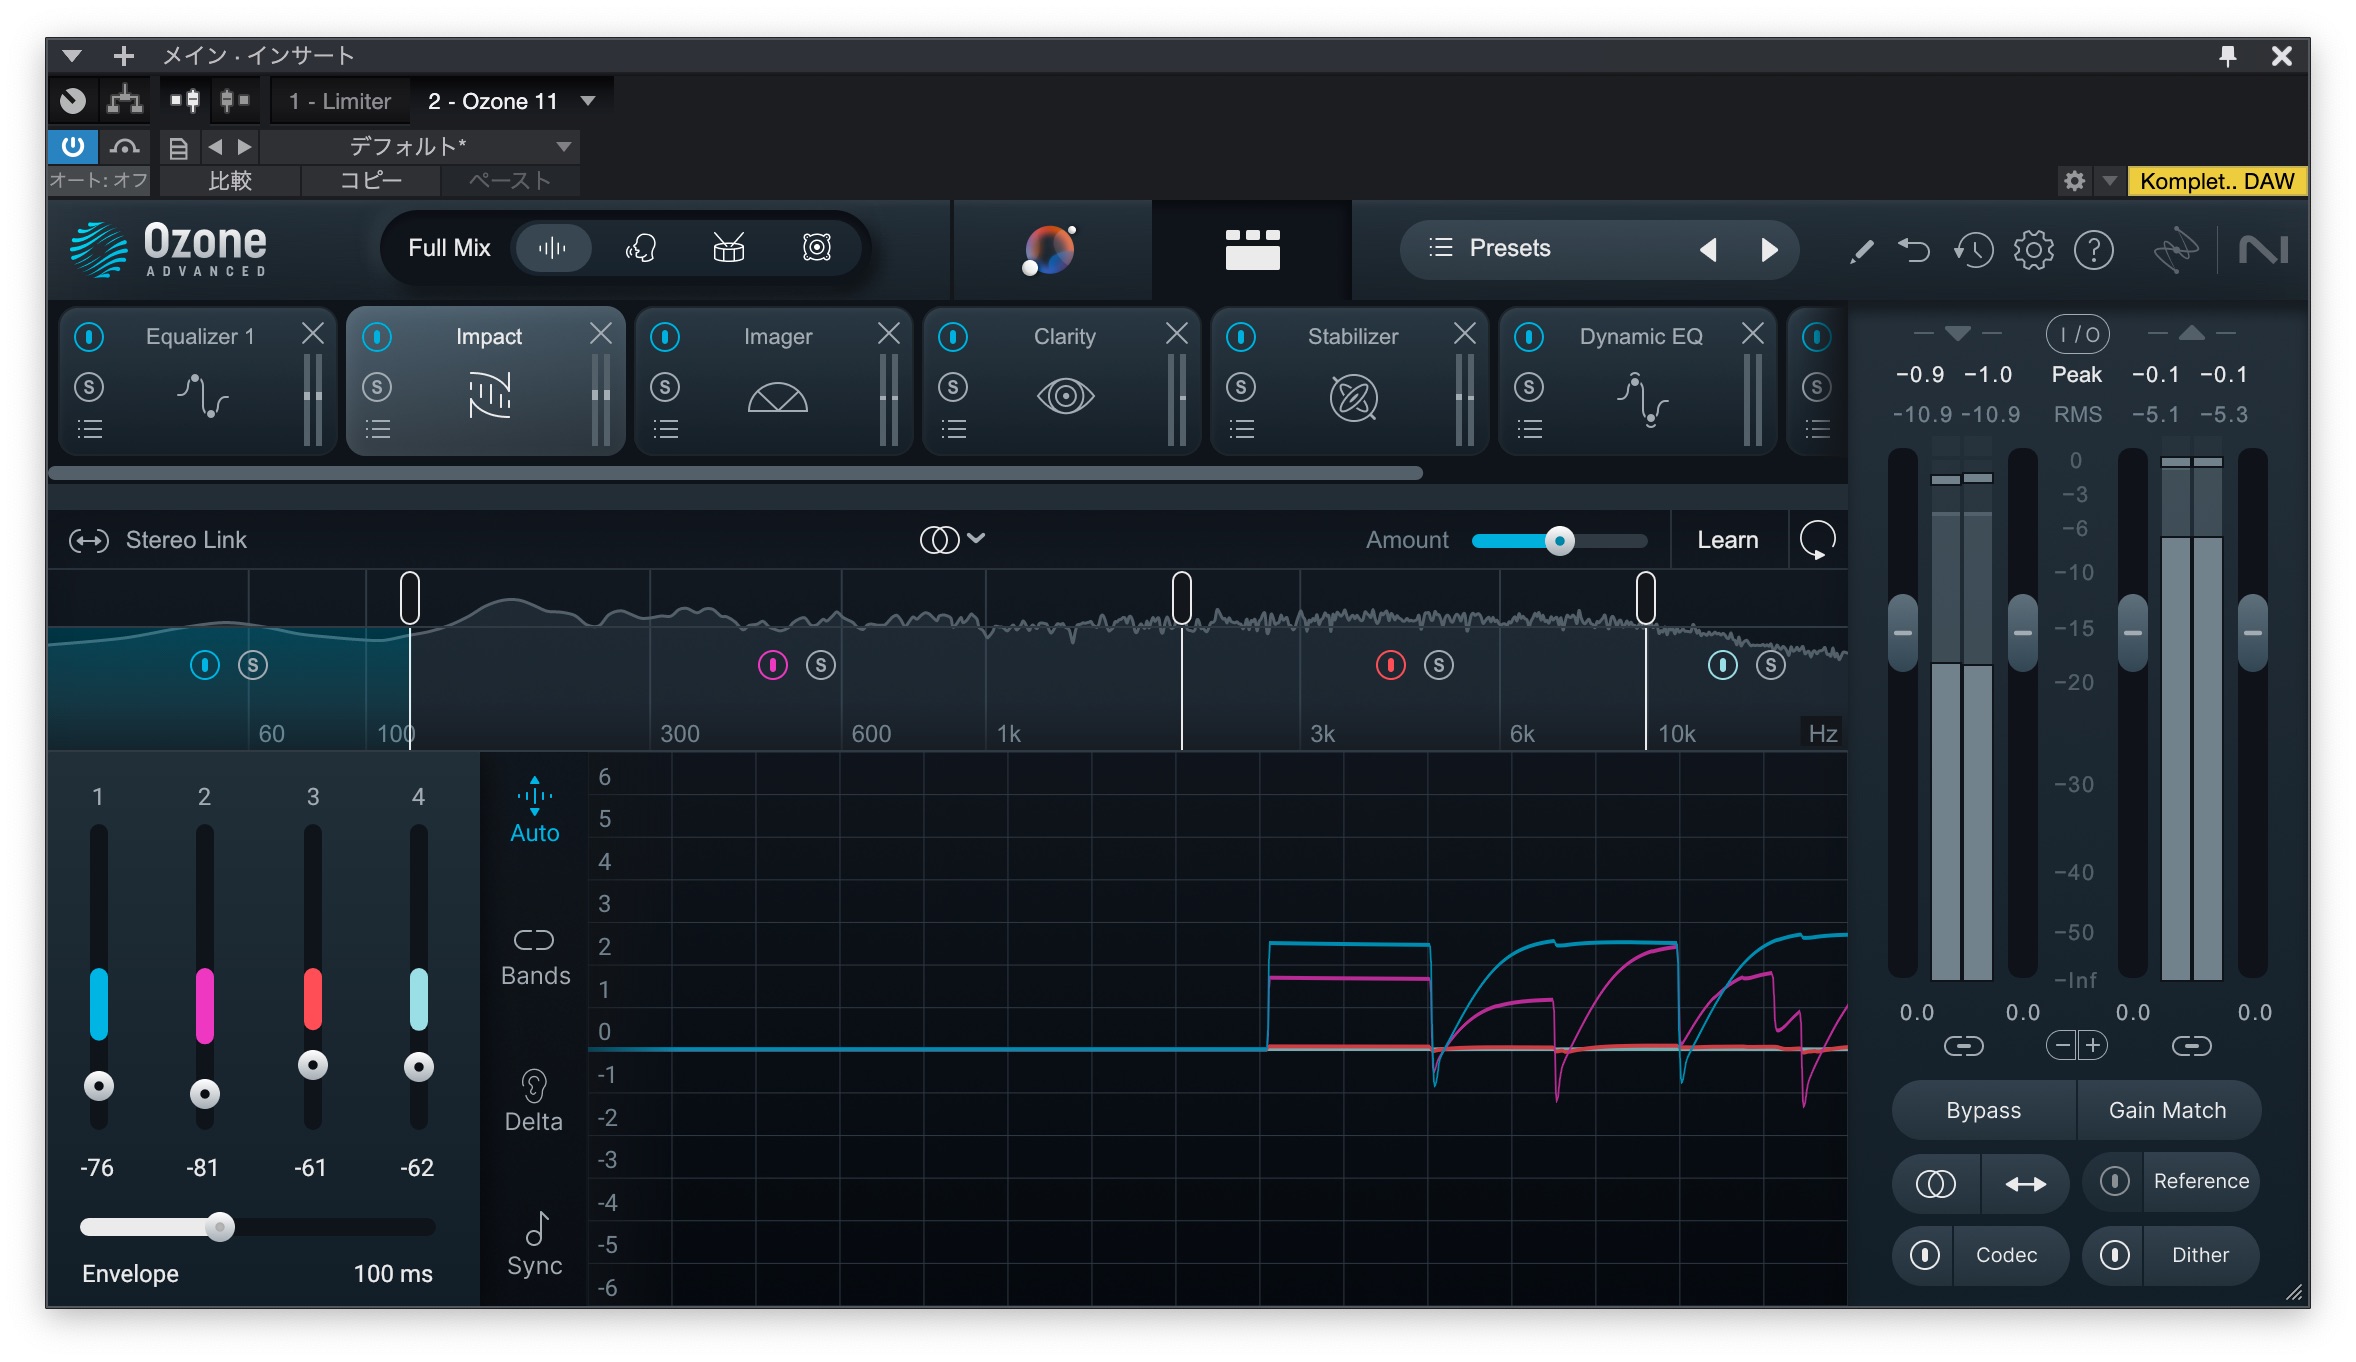Screen dimensions: 2356x1362
Task: Open the undo history clock icon
Action: [x=1973, y=250]
